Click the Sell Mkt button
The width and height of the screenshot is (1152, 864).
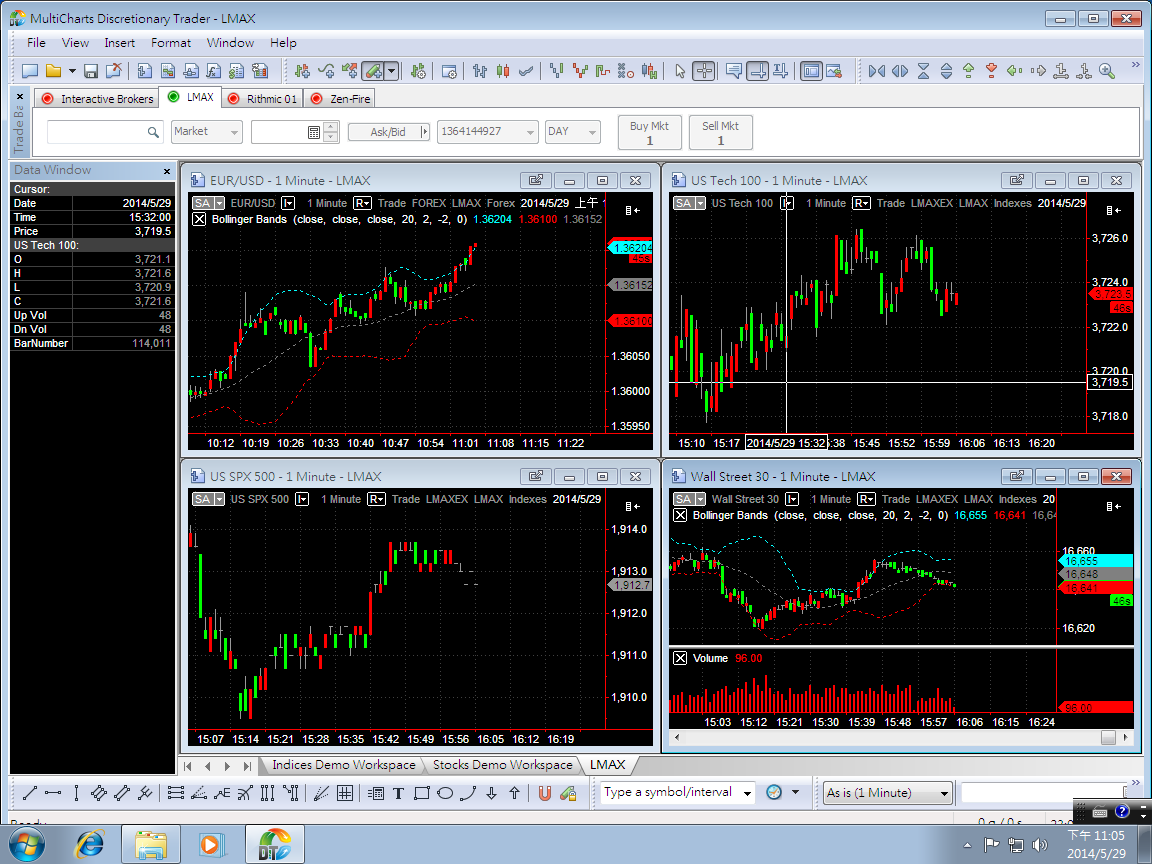tap(721, 132)
